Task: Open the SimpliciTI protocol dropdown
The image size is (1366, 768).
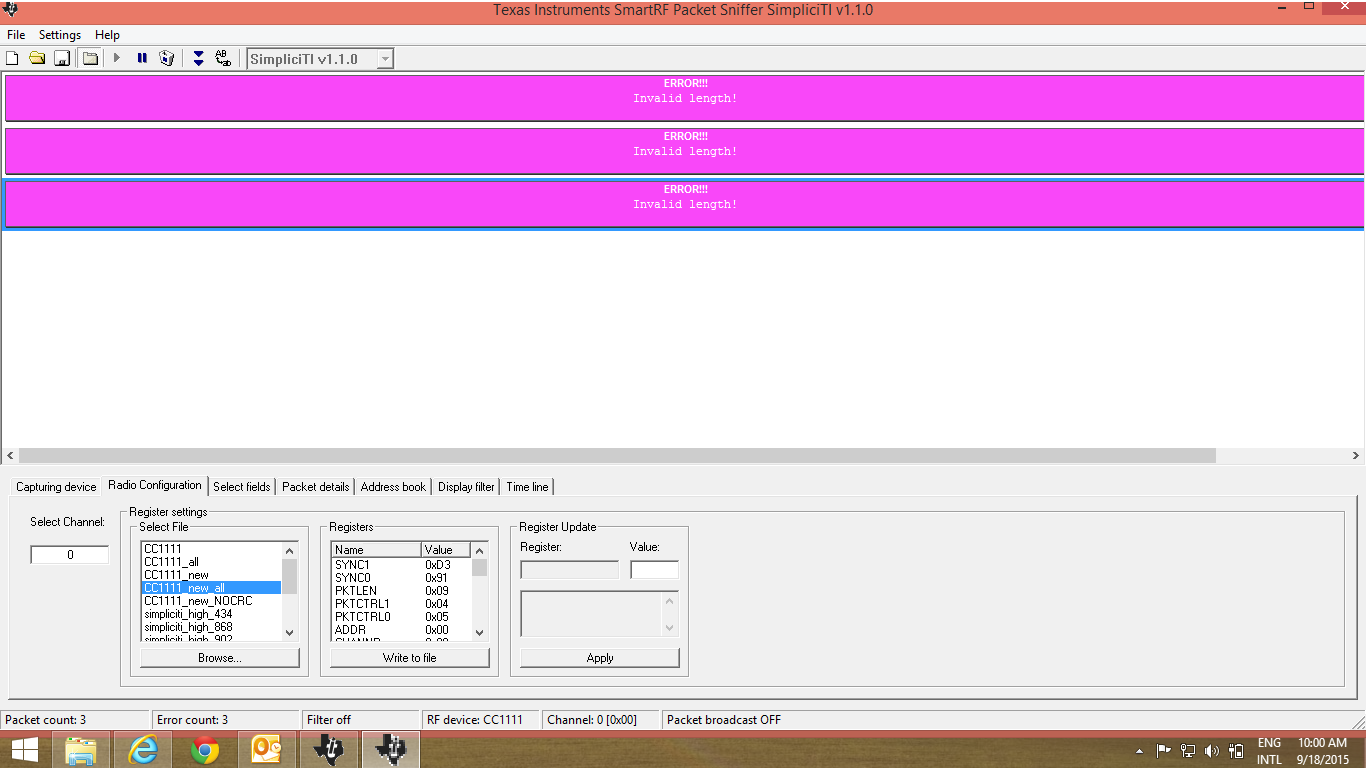Action: point(385,57)
